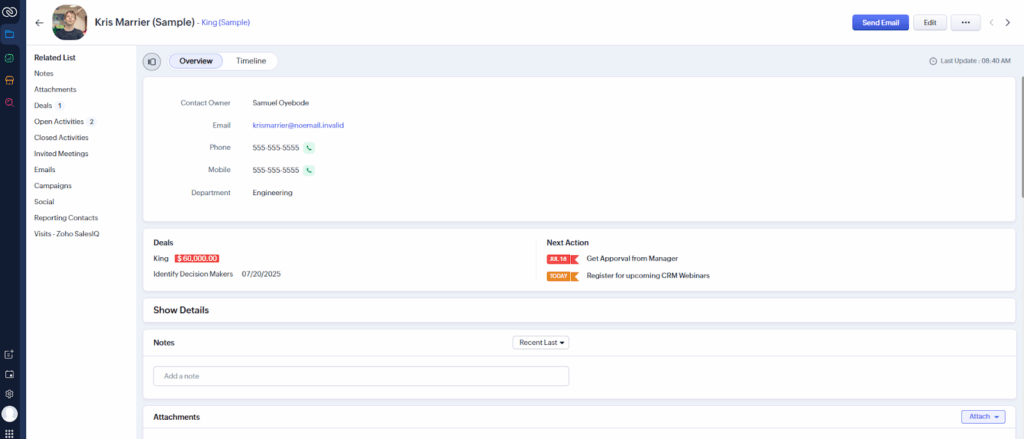Switch to the Timeline tab

251,61
